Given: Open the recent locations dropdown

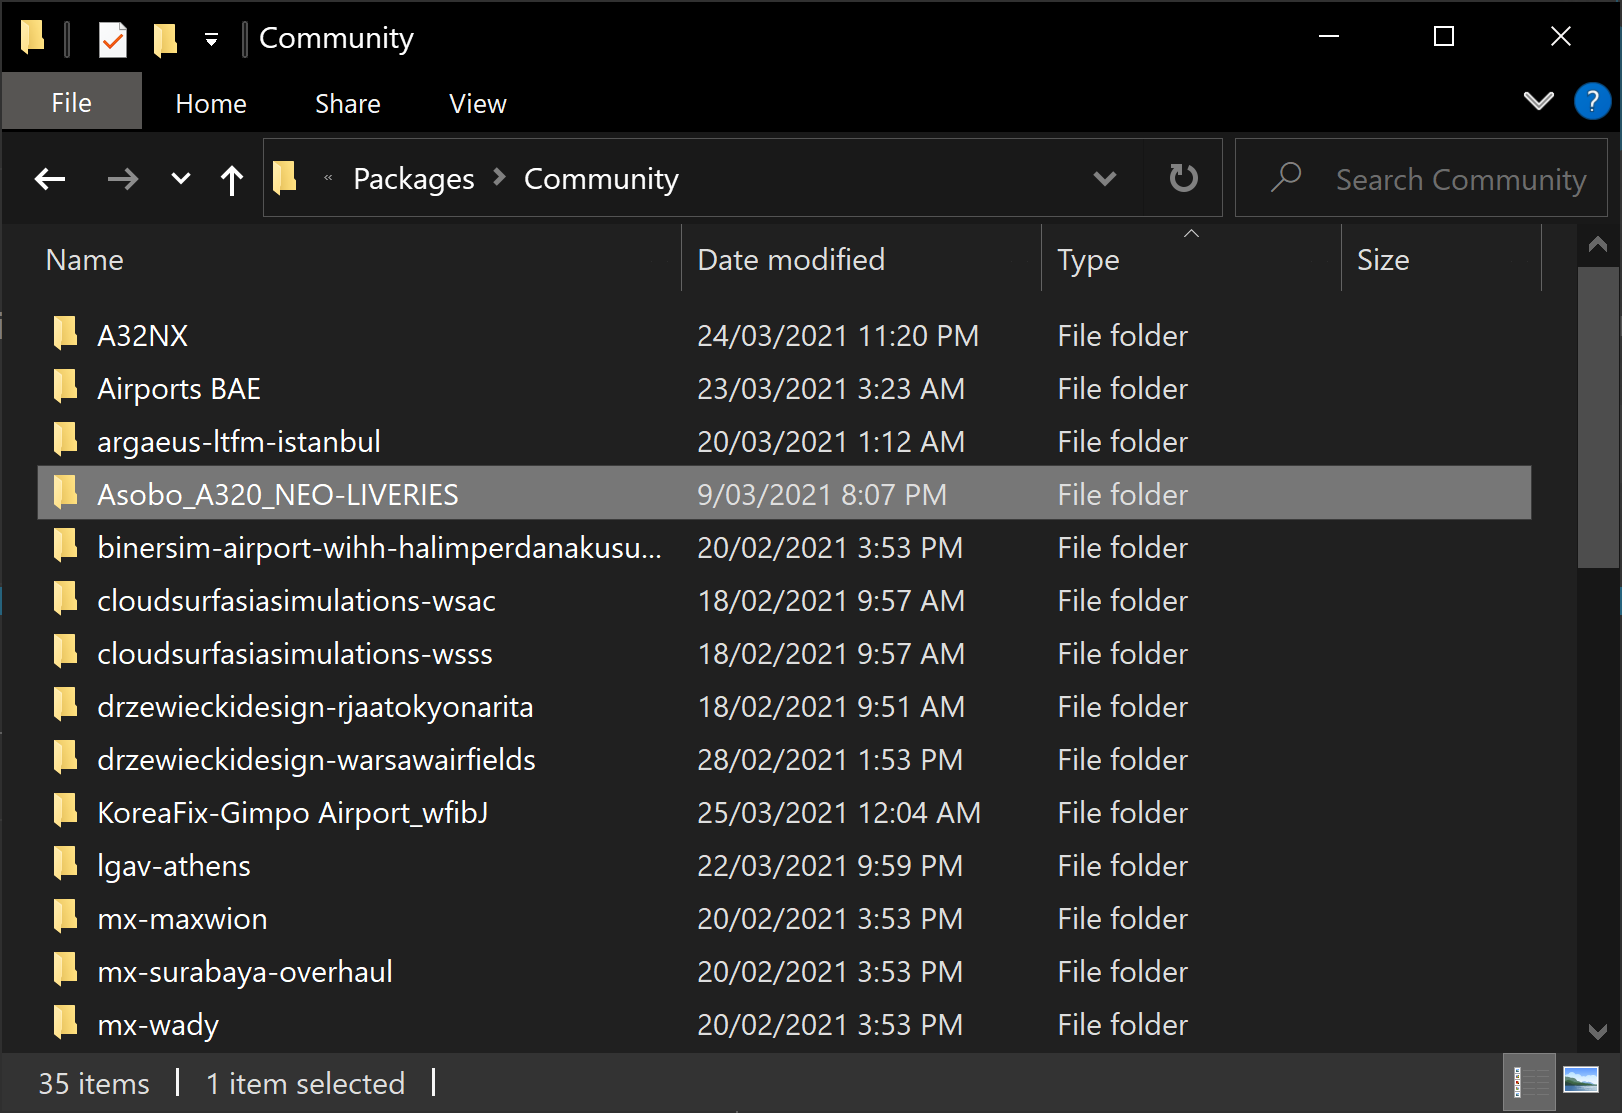Looking at the screenshot, I should (x=181, y=180).
